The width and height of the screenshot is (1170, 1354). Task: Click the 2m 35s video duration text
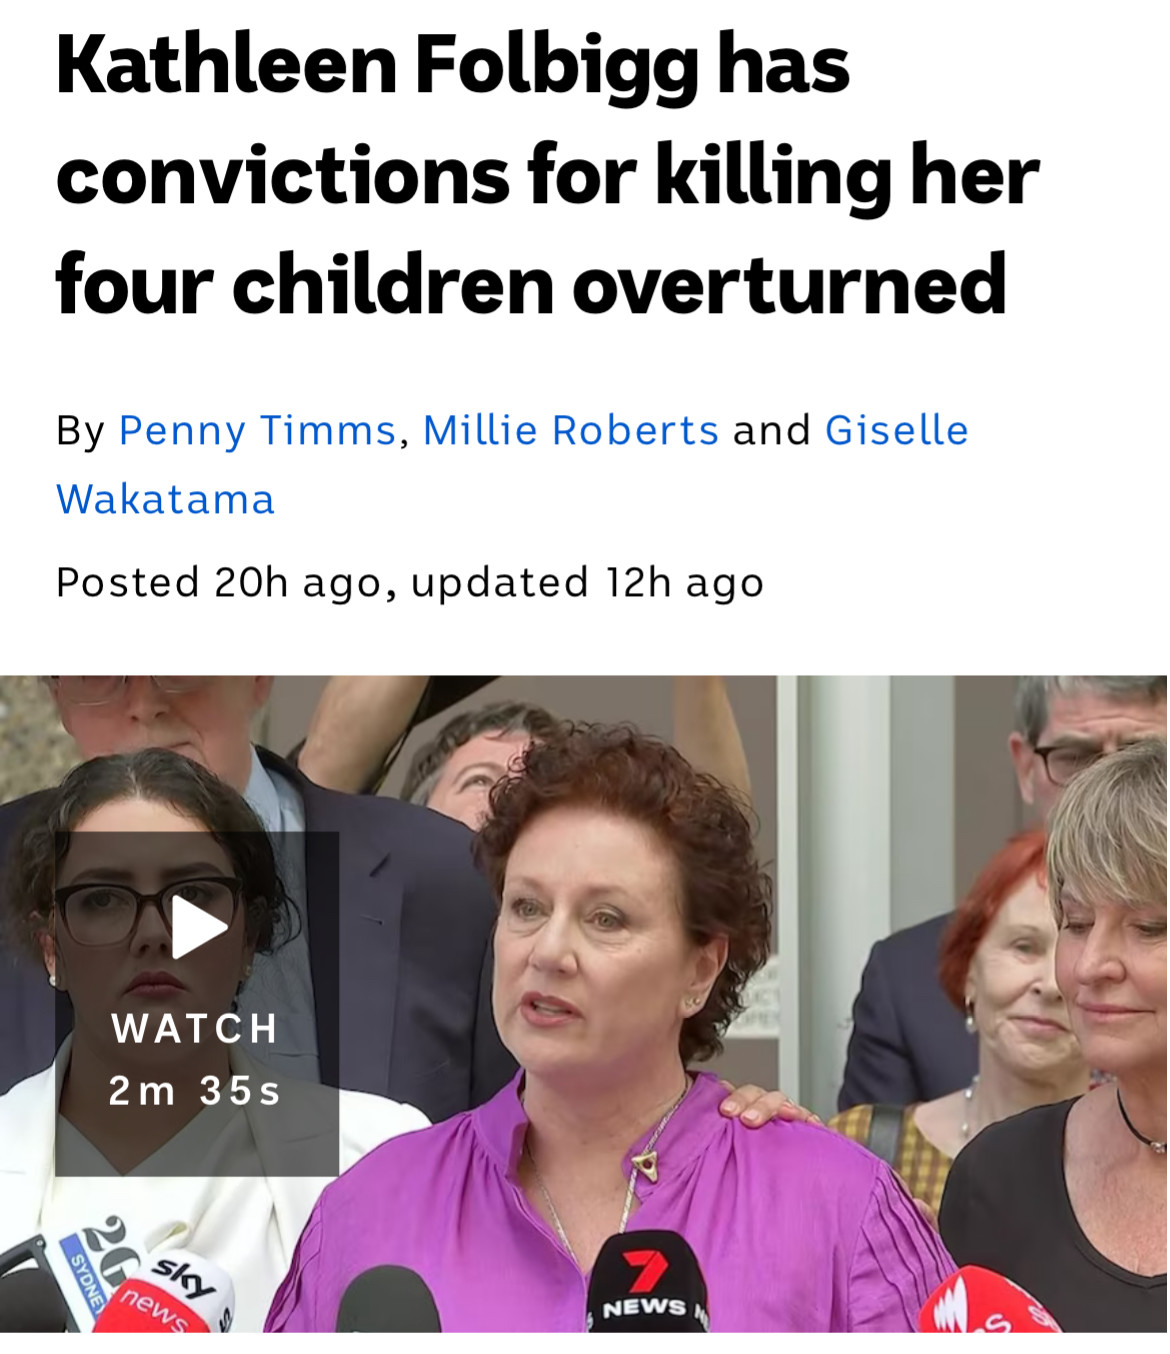194,1090
